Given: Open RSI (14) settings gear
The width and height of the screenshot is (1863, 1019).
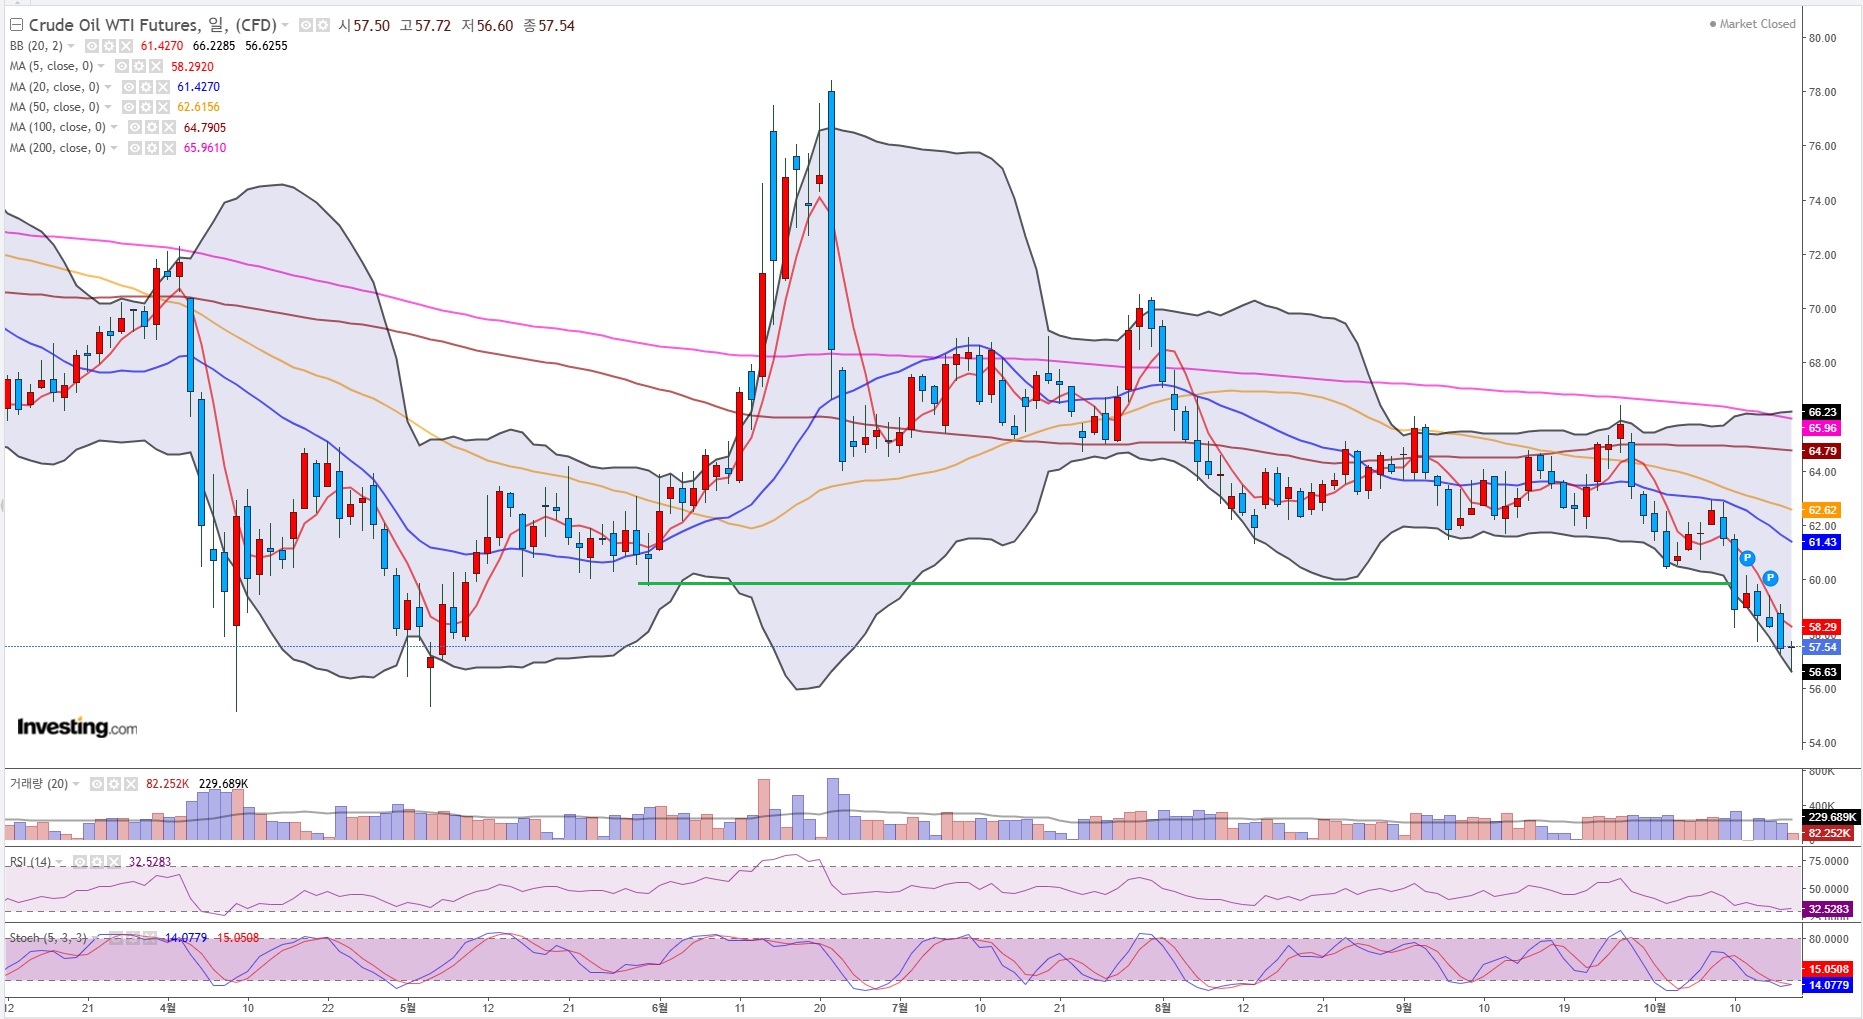Looking at the screenshot, I should pos(97,862).
